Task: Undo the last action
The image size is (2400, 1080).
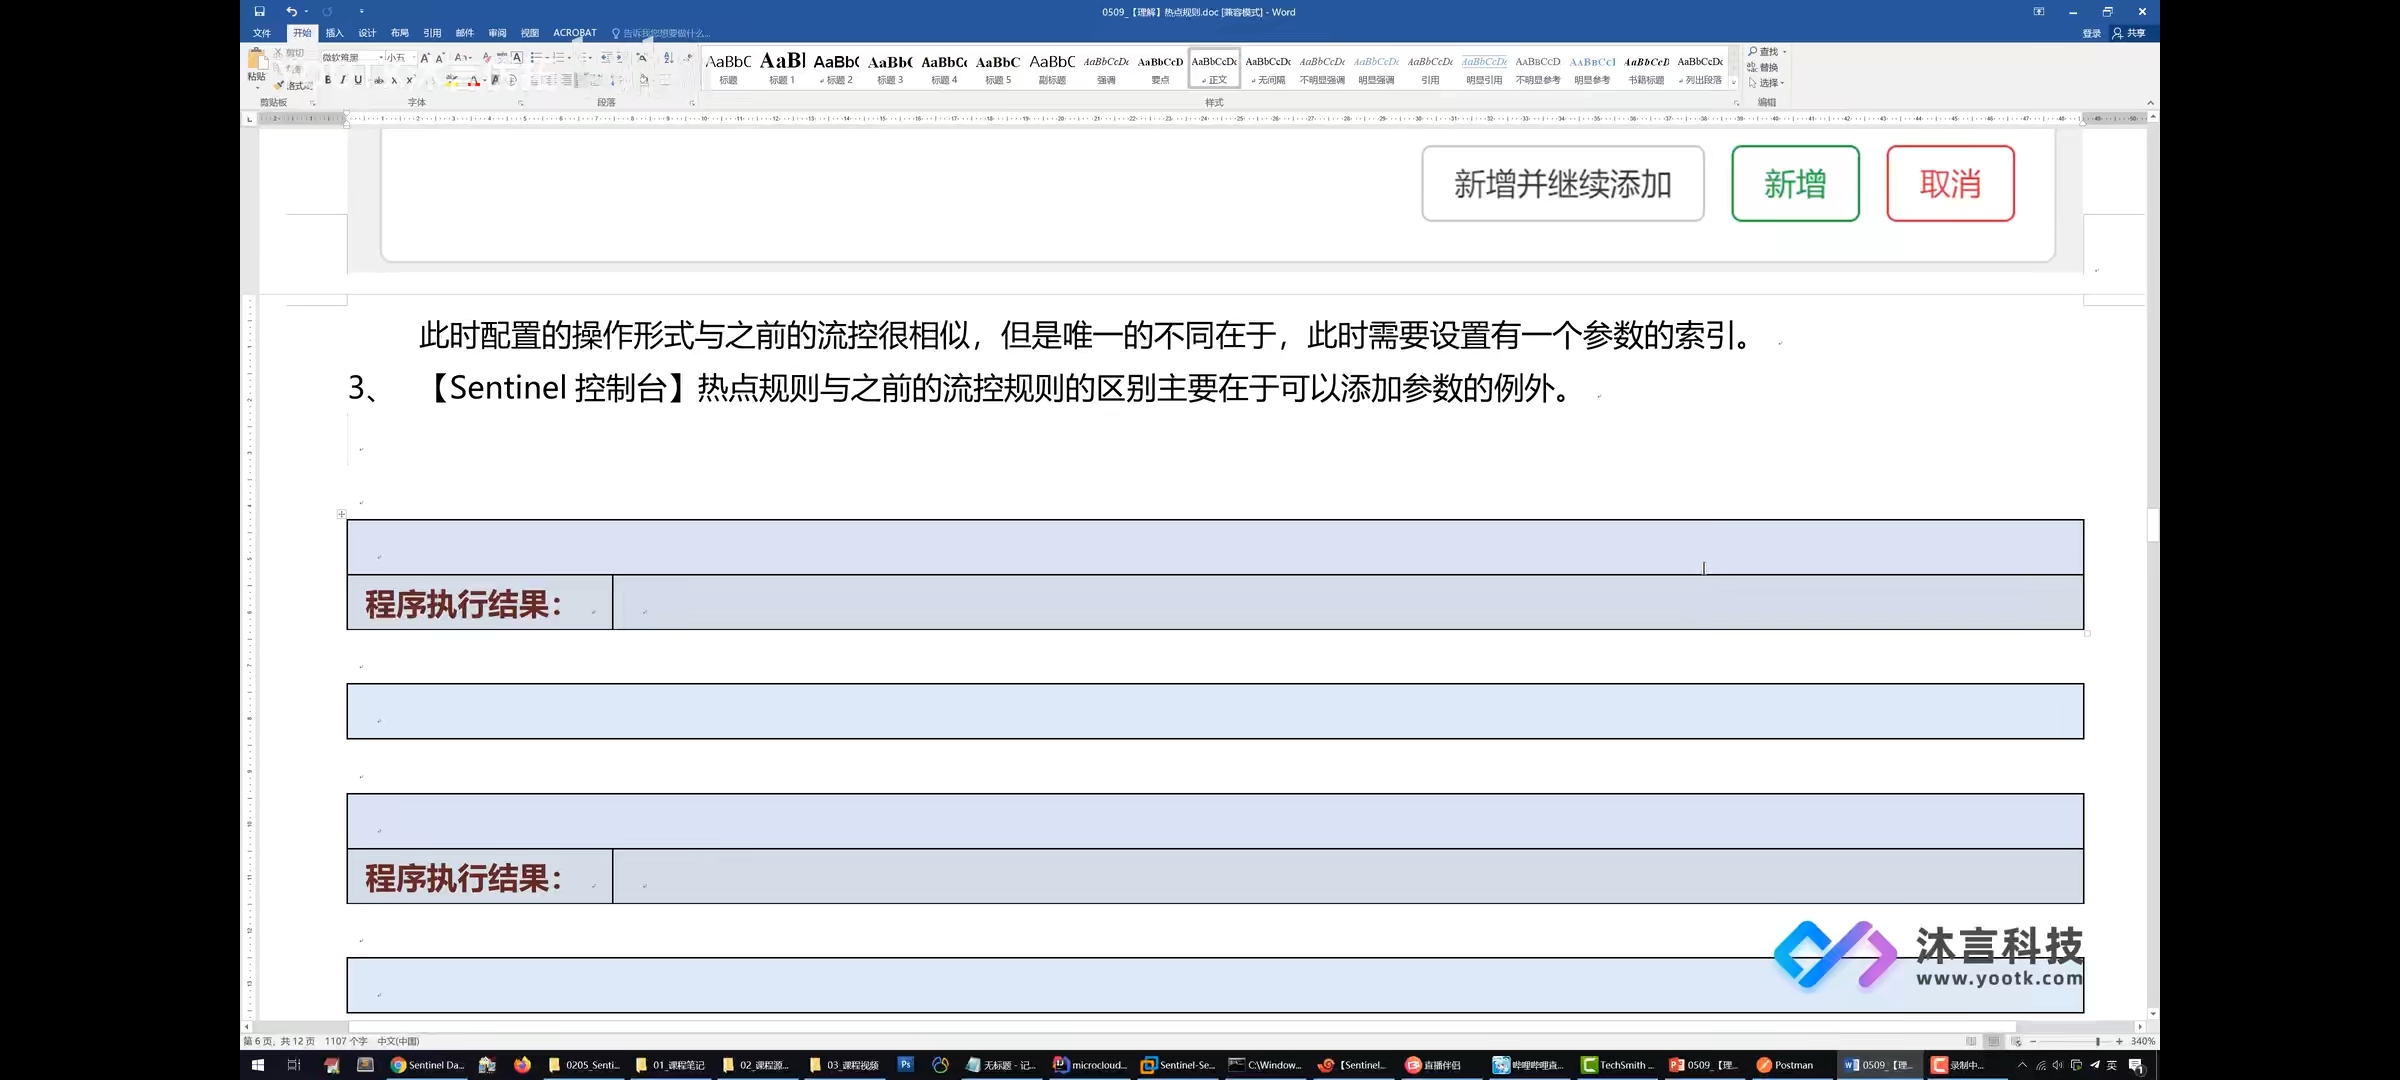Action: (x=291, y=12)
